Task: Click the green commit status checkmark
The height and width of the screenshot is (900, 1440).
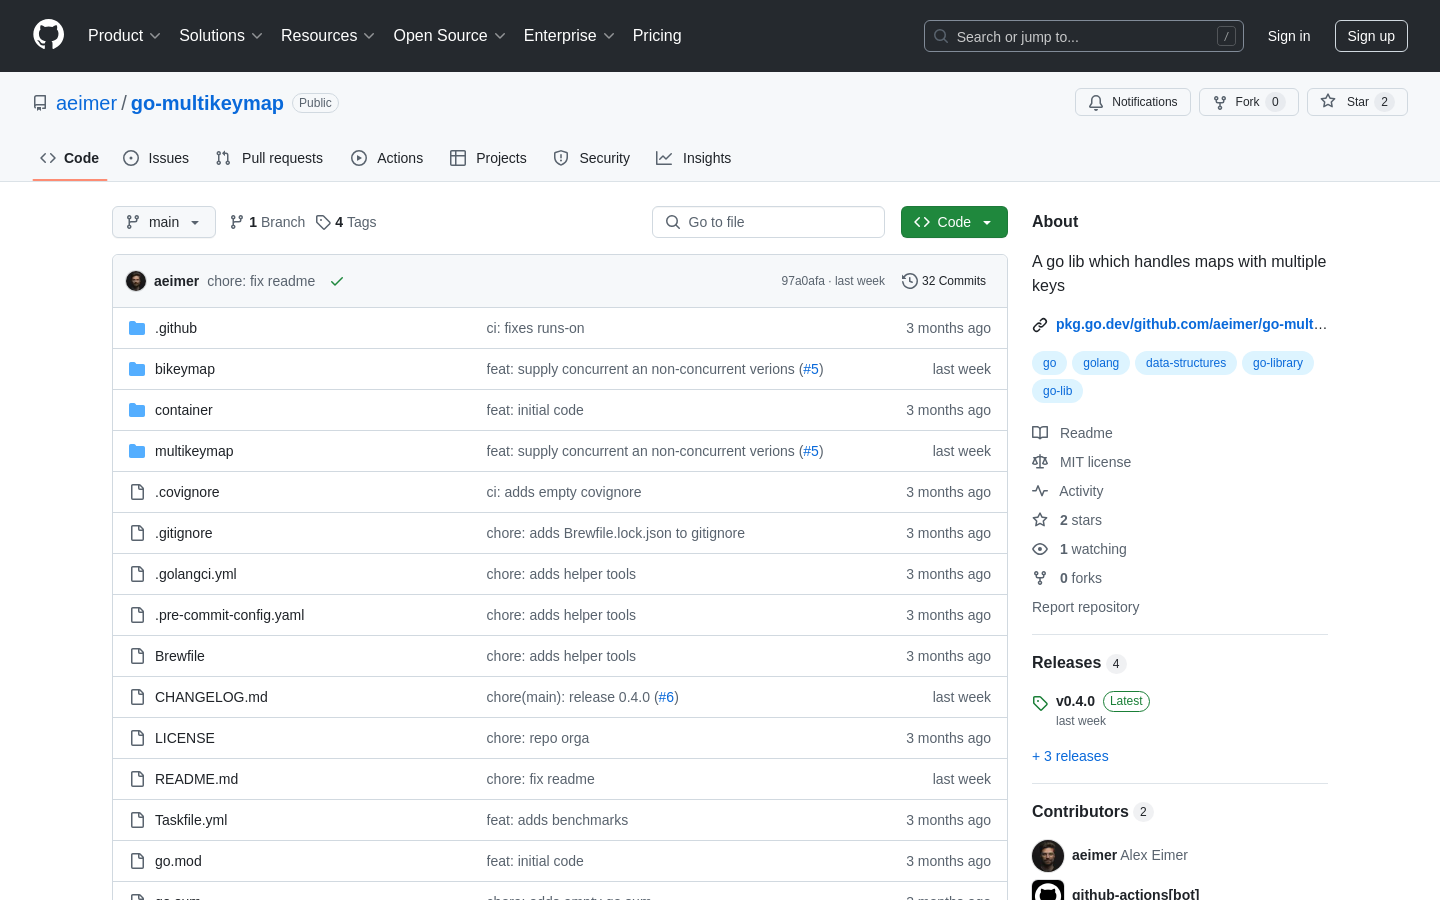Action: point(337,281)
